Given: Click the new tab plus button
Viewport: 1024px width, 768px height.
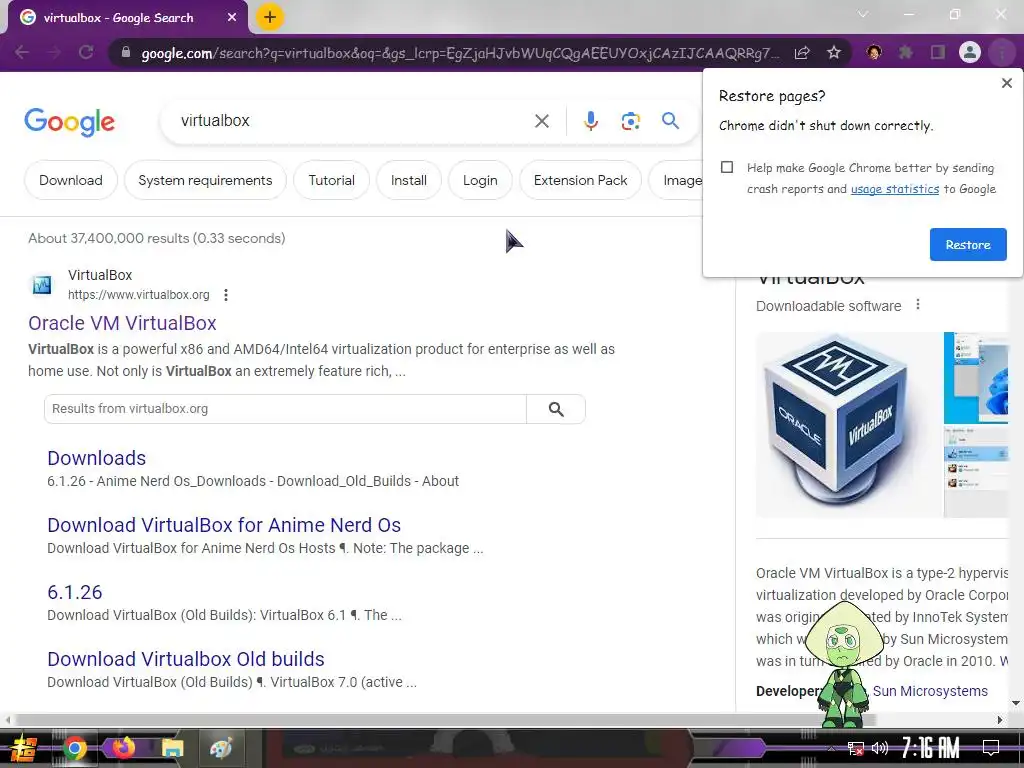Looking at the screenshot, I should point(270,17).
